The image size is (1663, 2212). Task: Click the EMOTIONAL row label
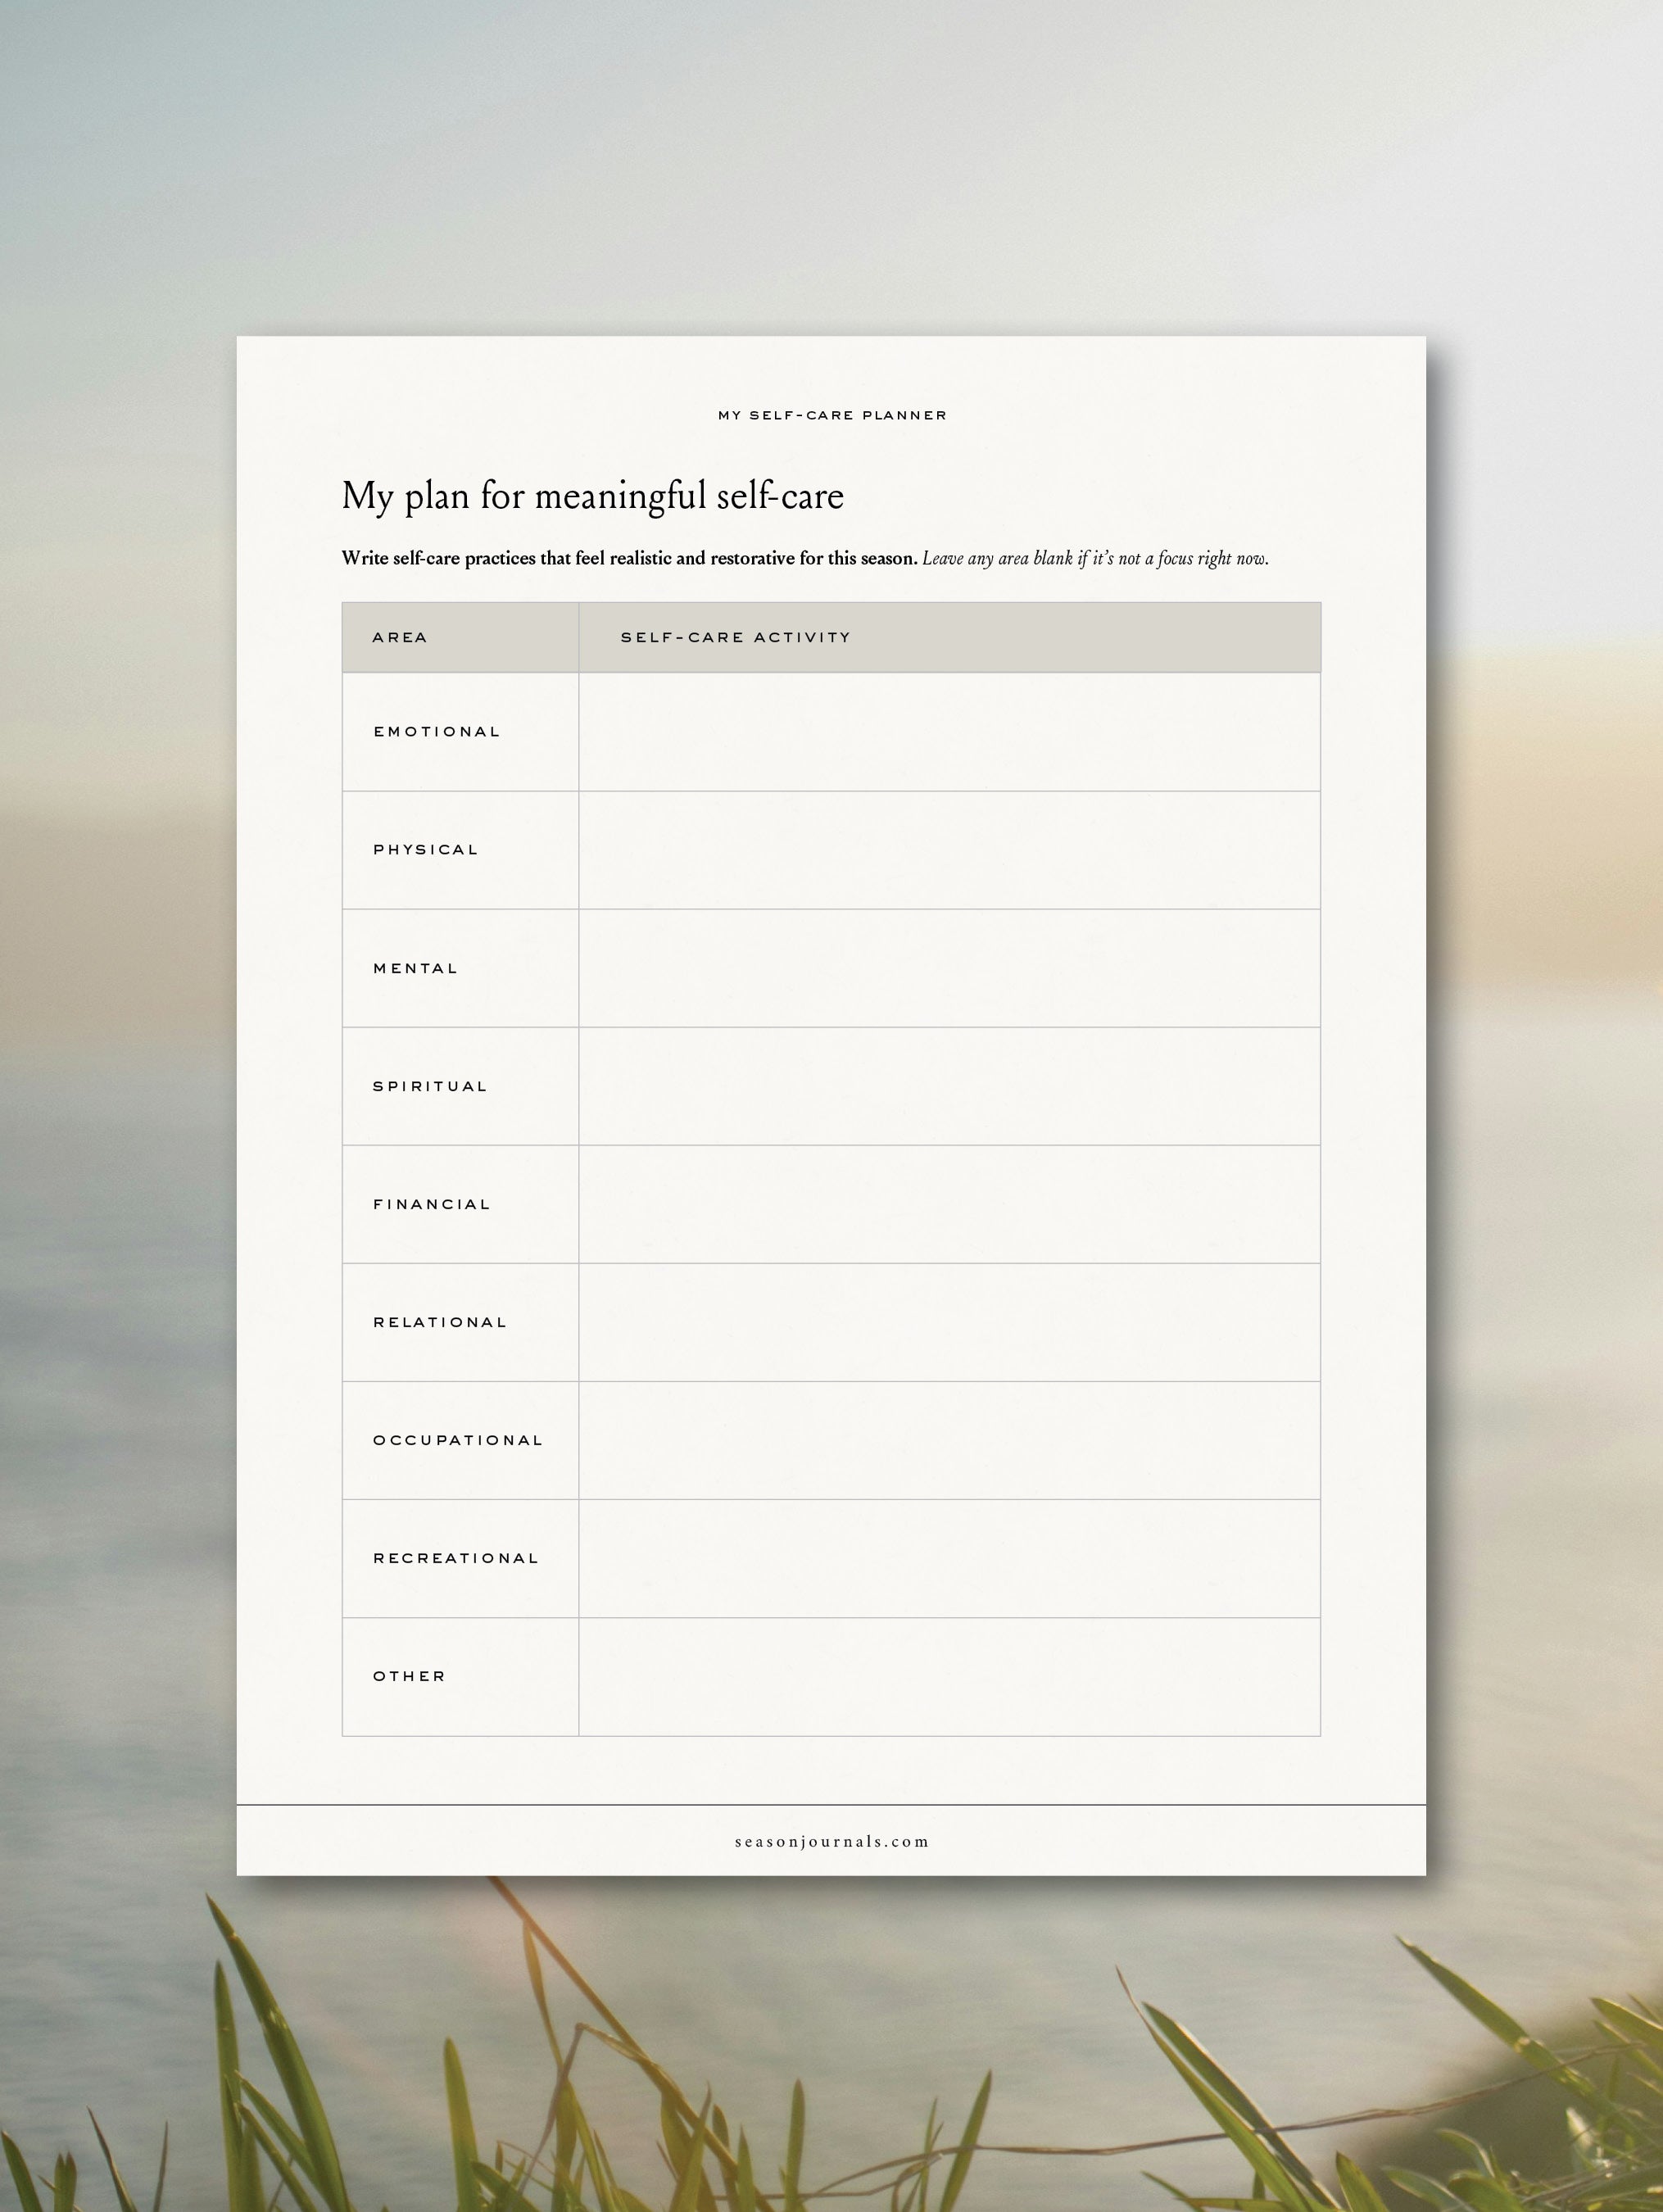[436, 731]
